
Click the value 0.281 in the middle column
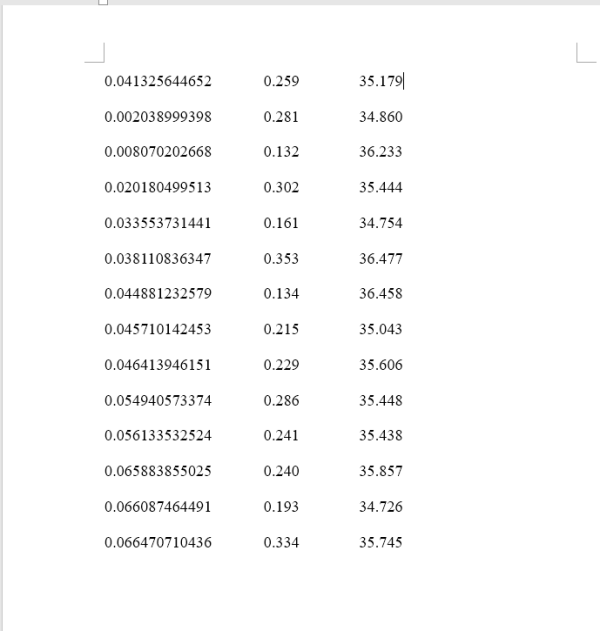(281, 117)
